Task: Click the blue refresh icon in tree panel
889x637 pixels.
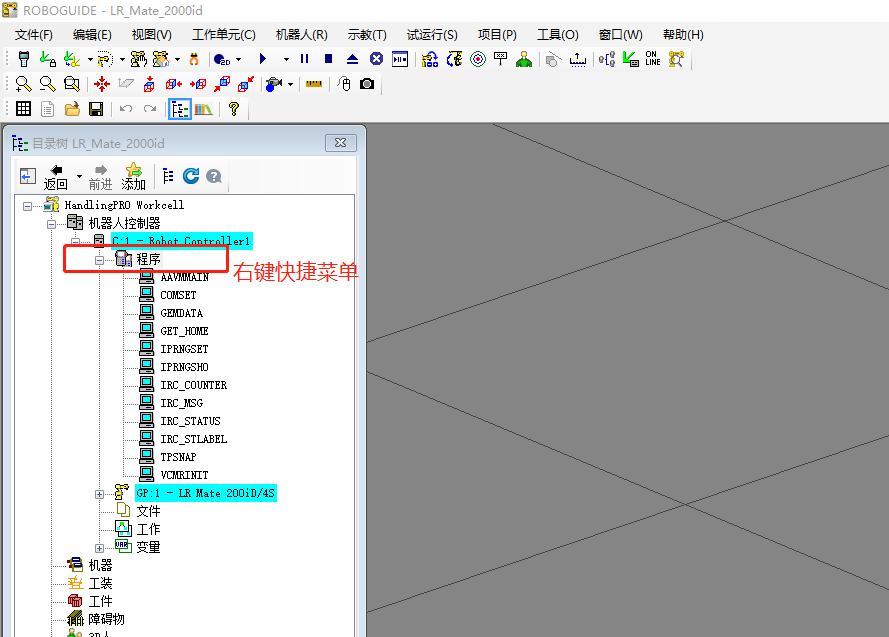Action: (x=191, y=176)
